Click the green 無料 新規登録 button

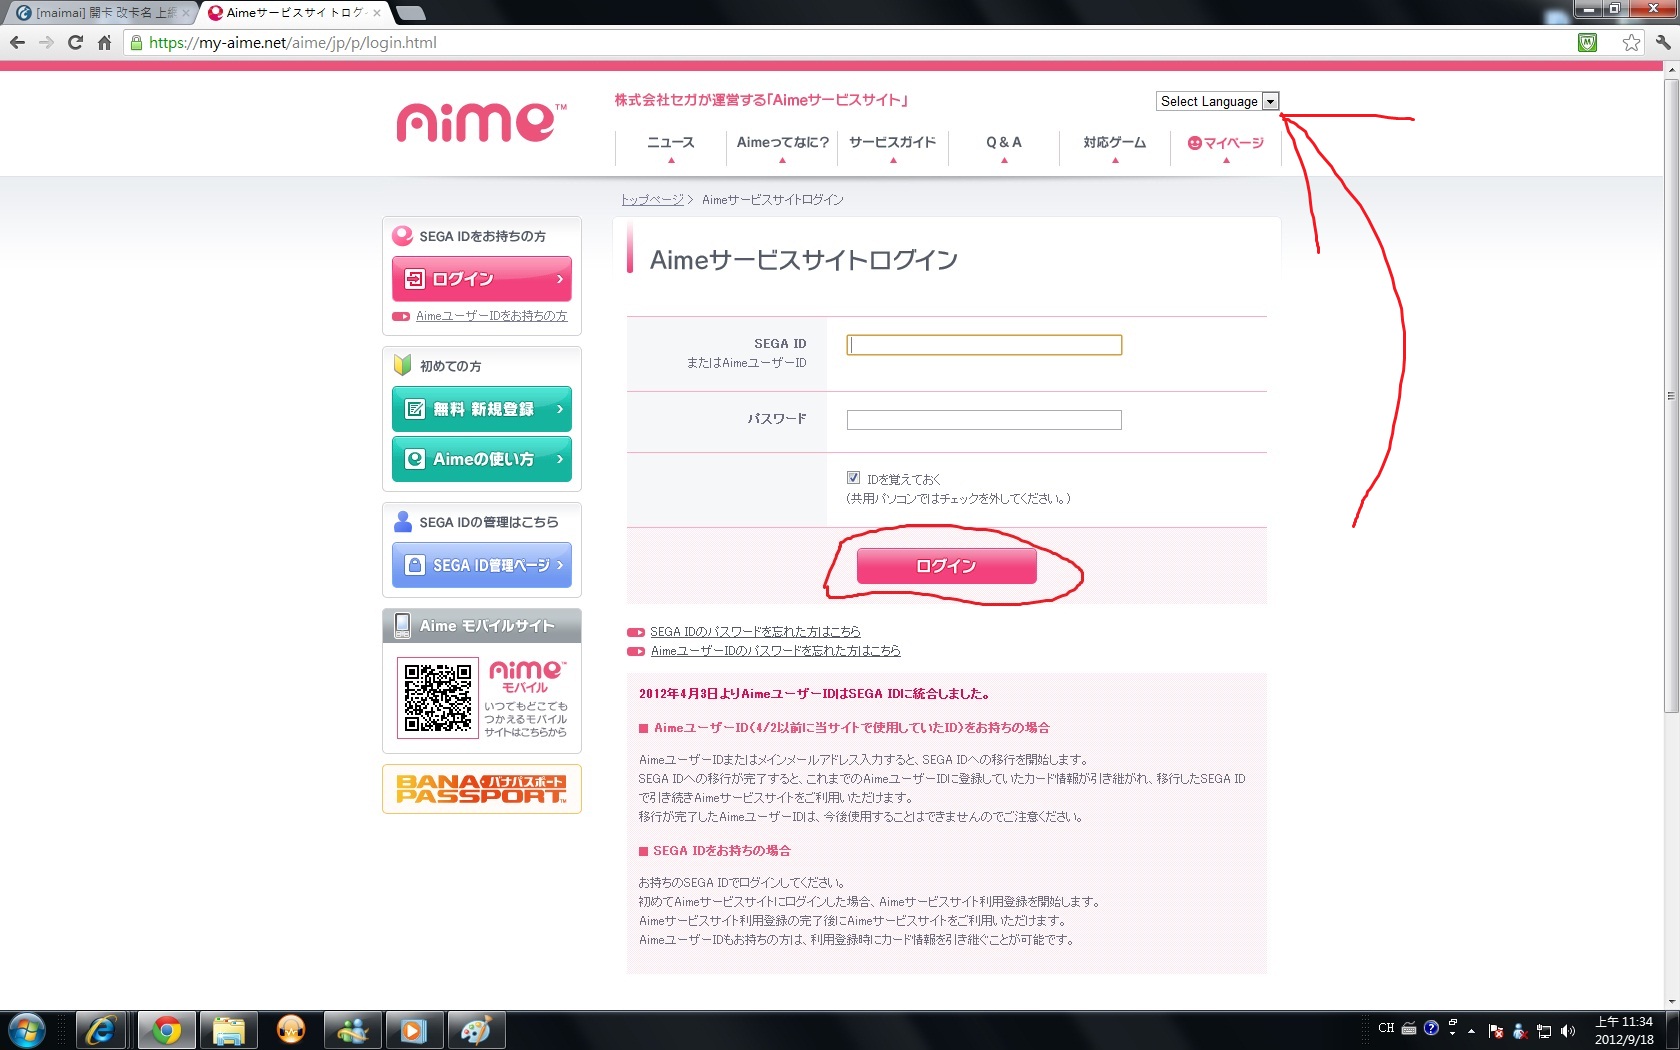pyautogui.click(x=481, y=409)
